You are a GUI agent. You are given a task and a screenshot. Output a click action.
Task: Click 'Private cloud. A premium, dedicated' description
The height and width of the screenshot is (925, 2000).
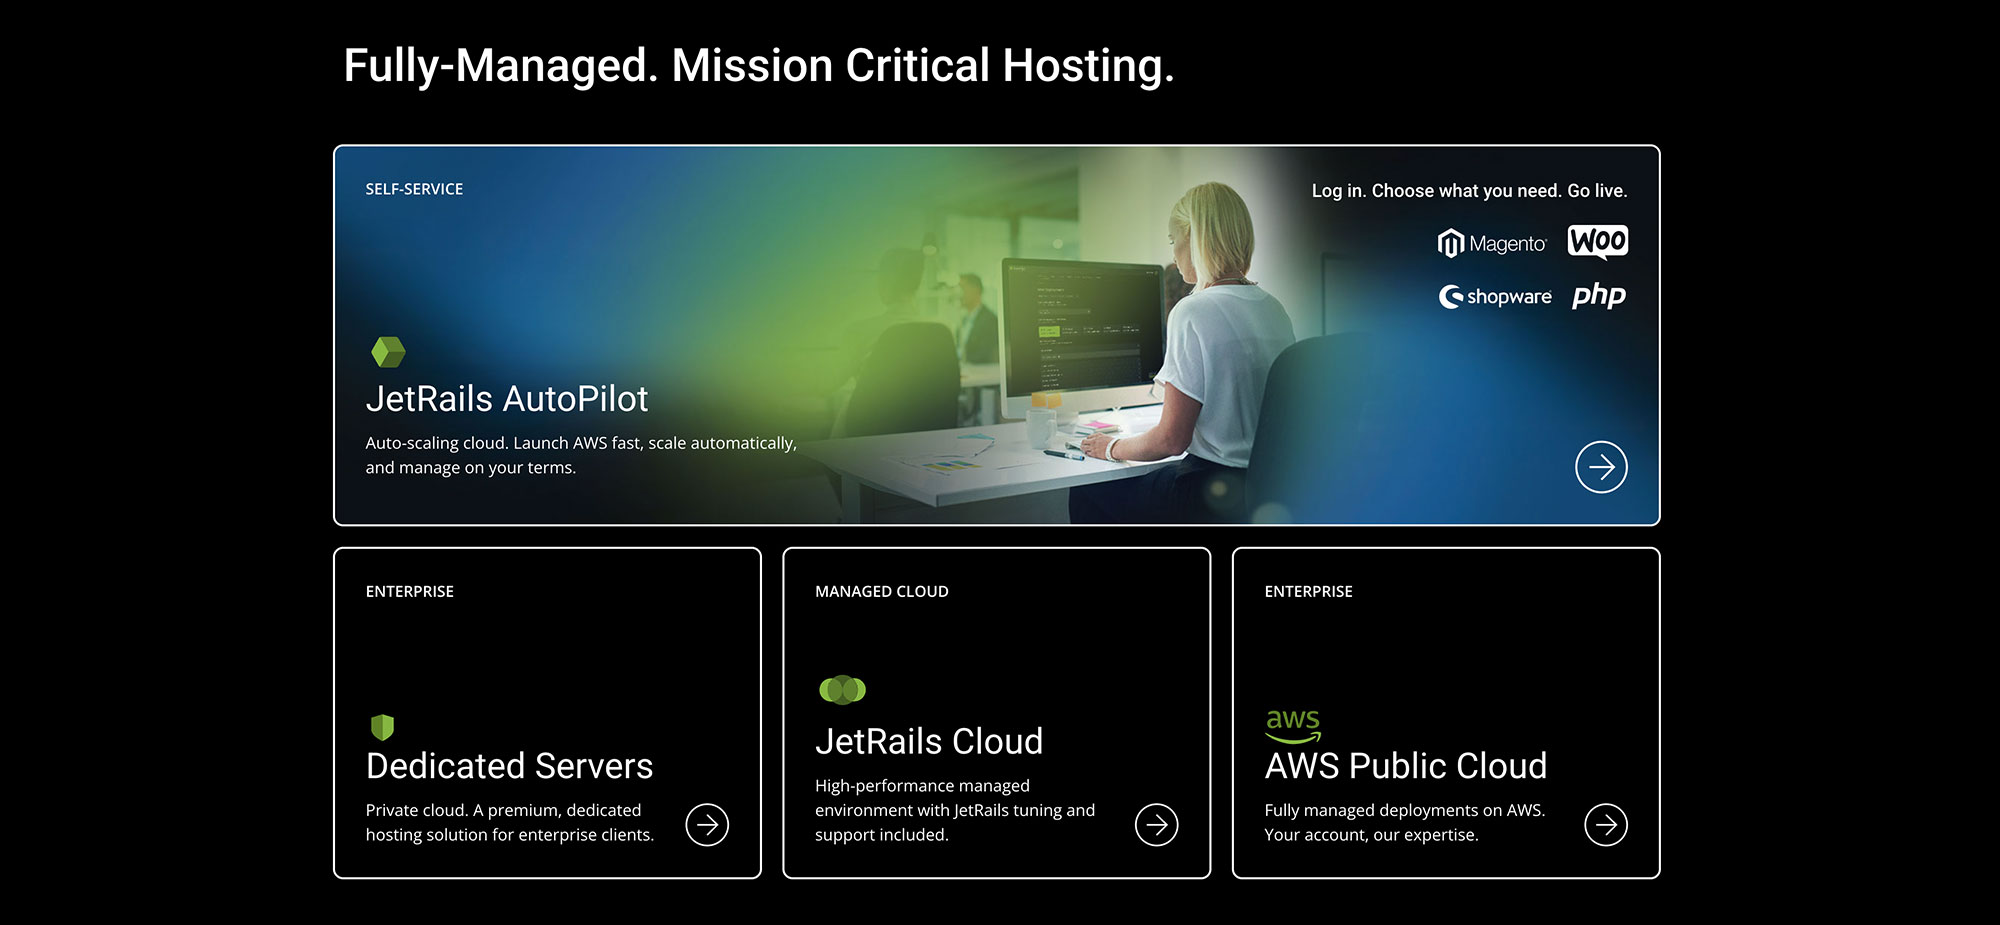point(510,822)
